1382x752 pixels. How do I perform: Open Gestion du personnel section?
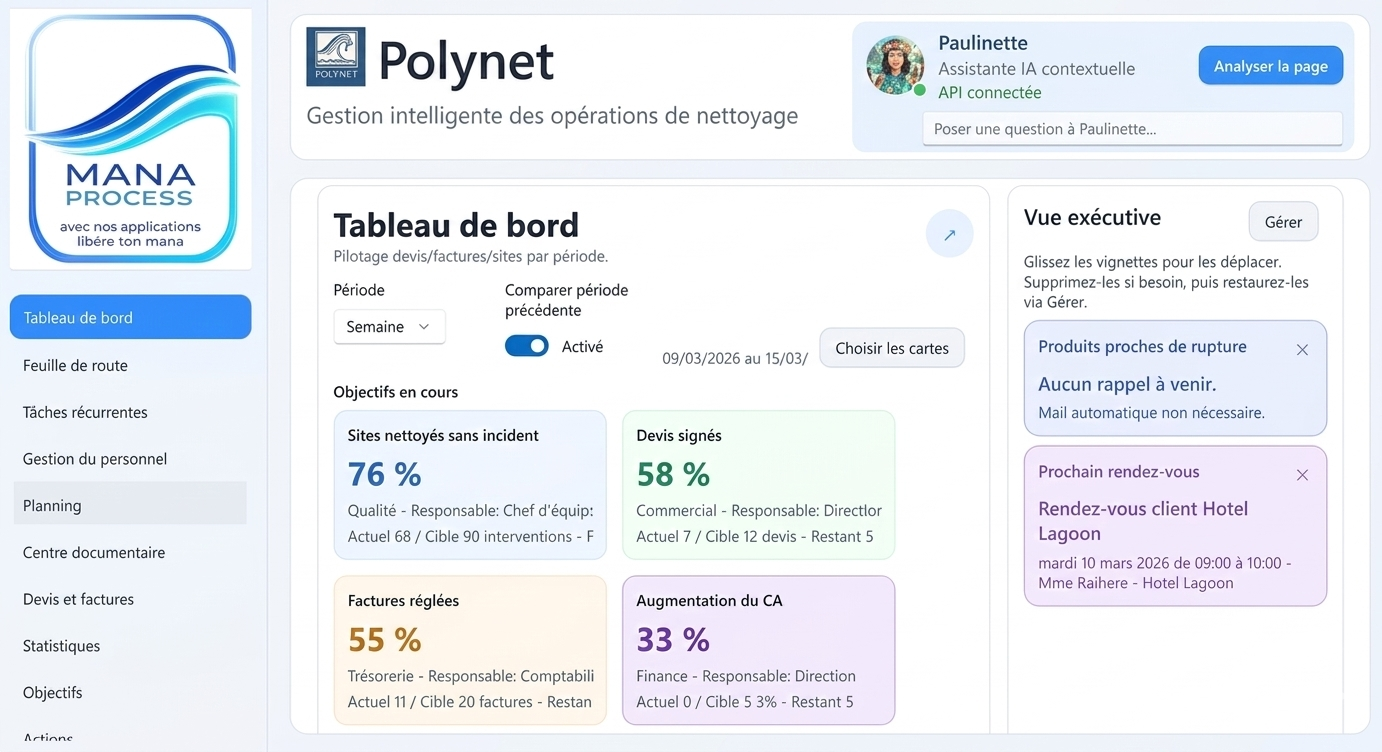[x=95, y=459]
